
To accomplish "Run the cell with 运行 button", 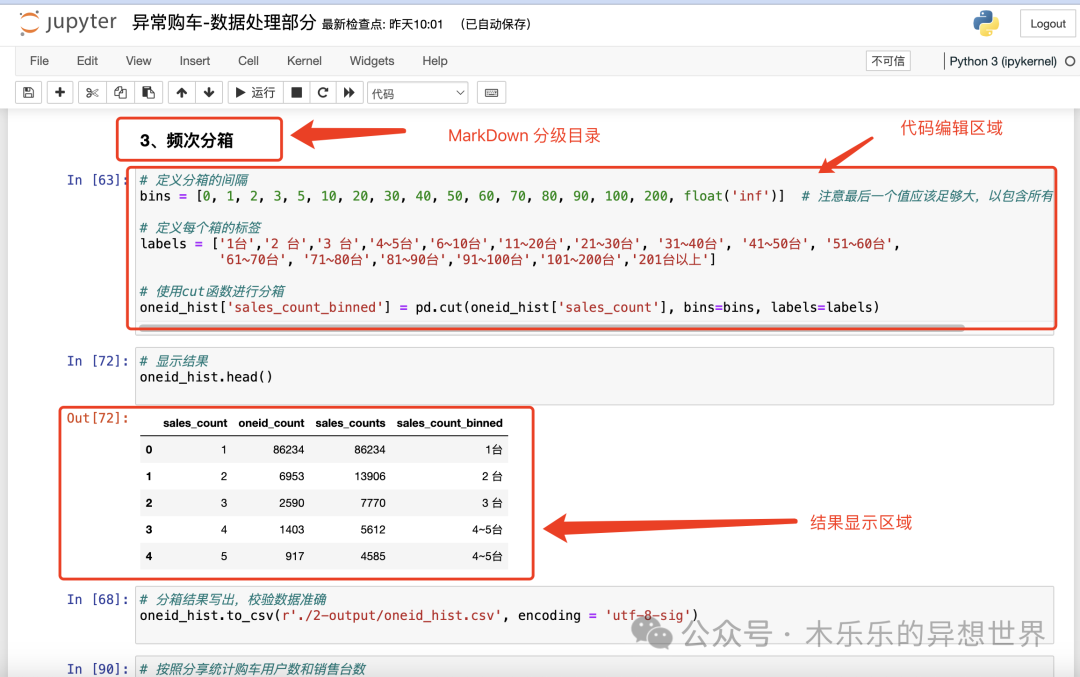I will (255, 92).
